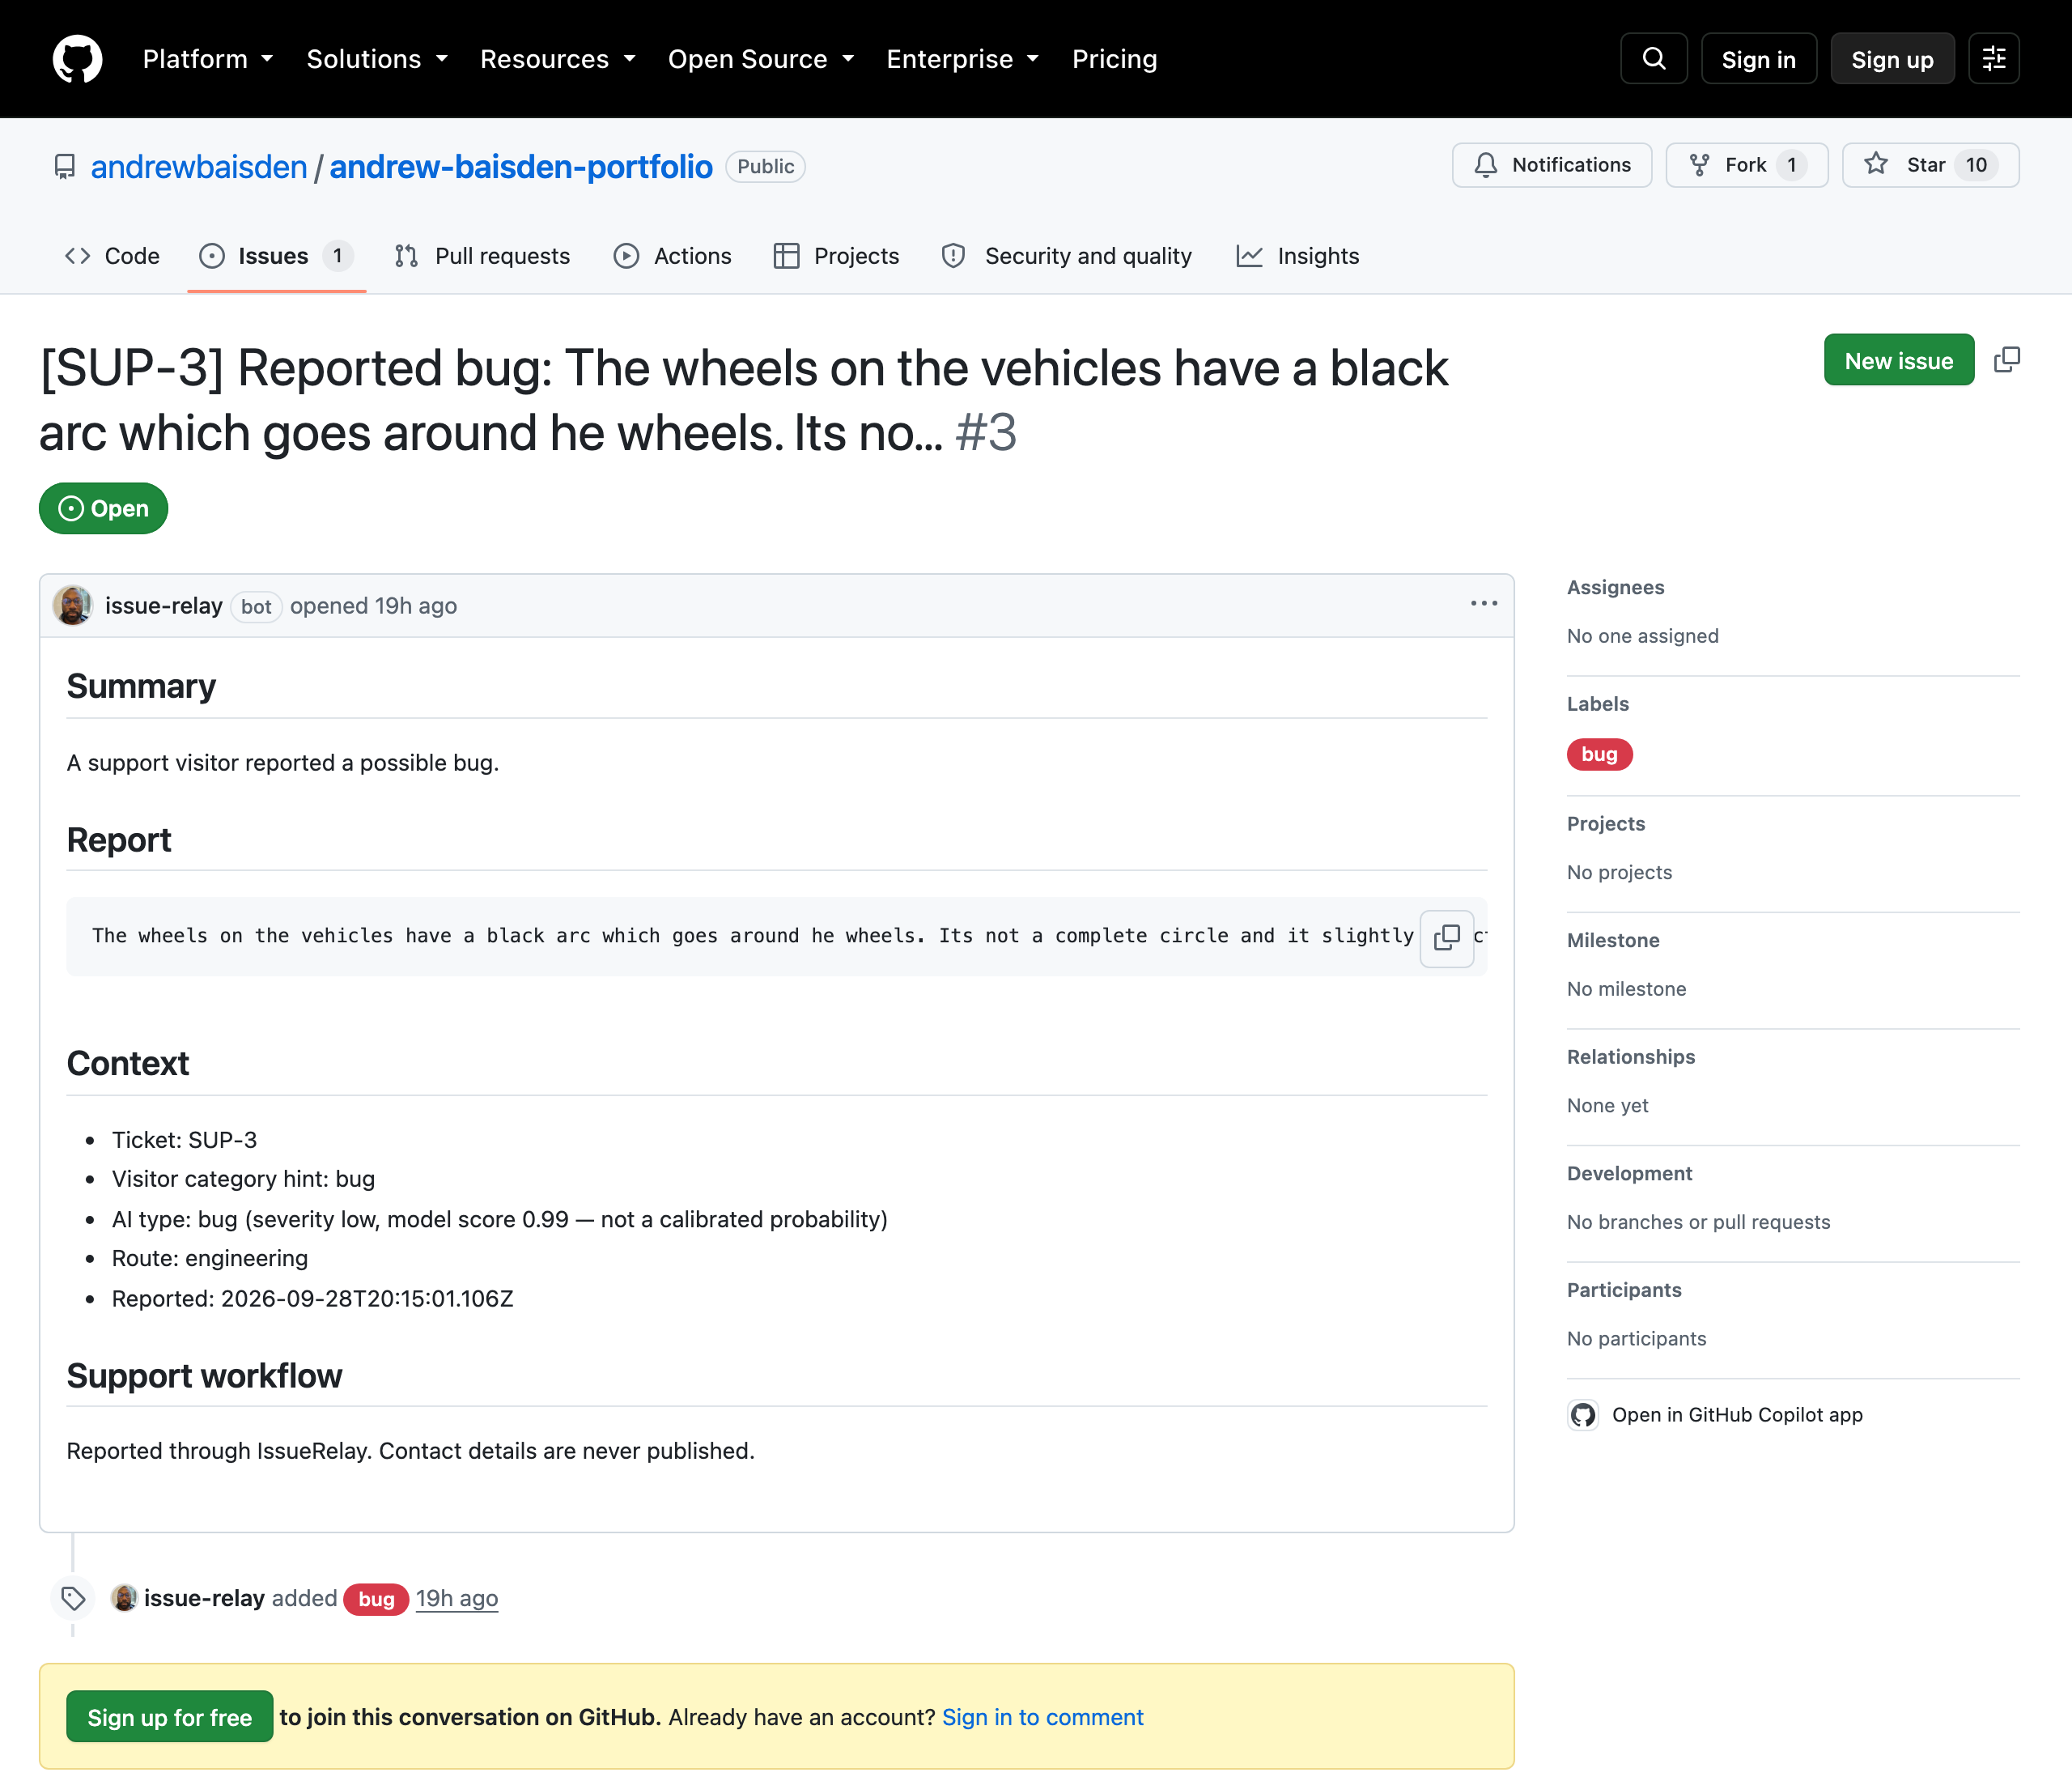Switch to the Issues tab
Viewport: 2072px width, 1781px height.
(276, 256)
